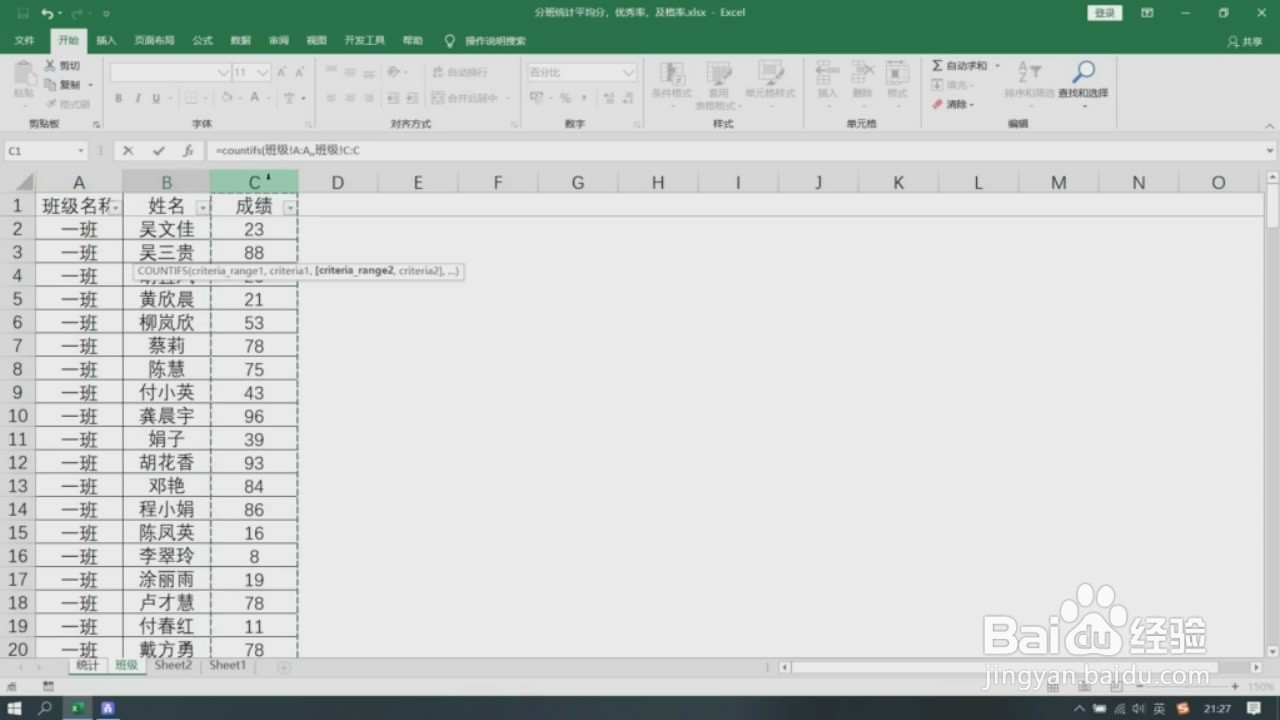Click the 共享 (Share) button

click(x=1245, y=42)
